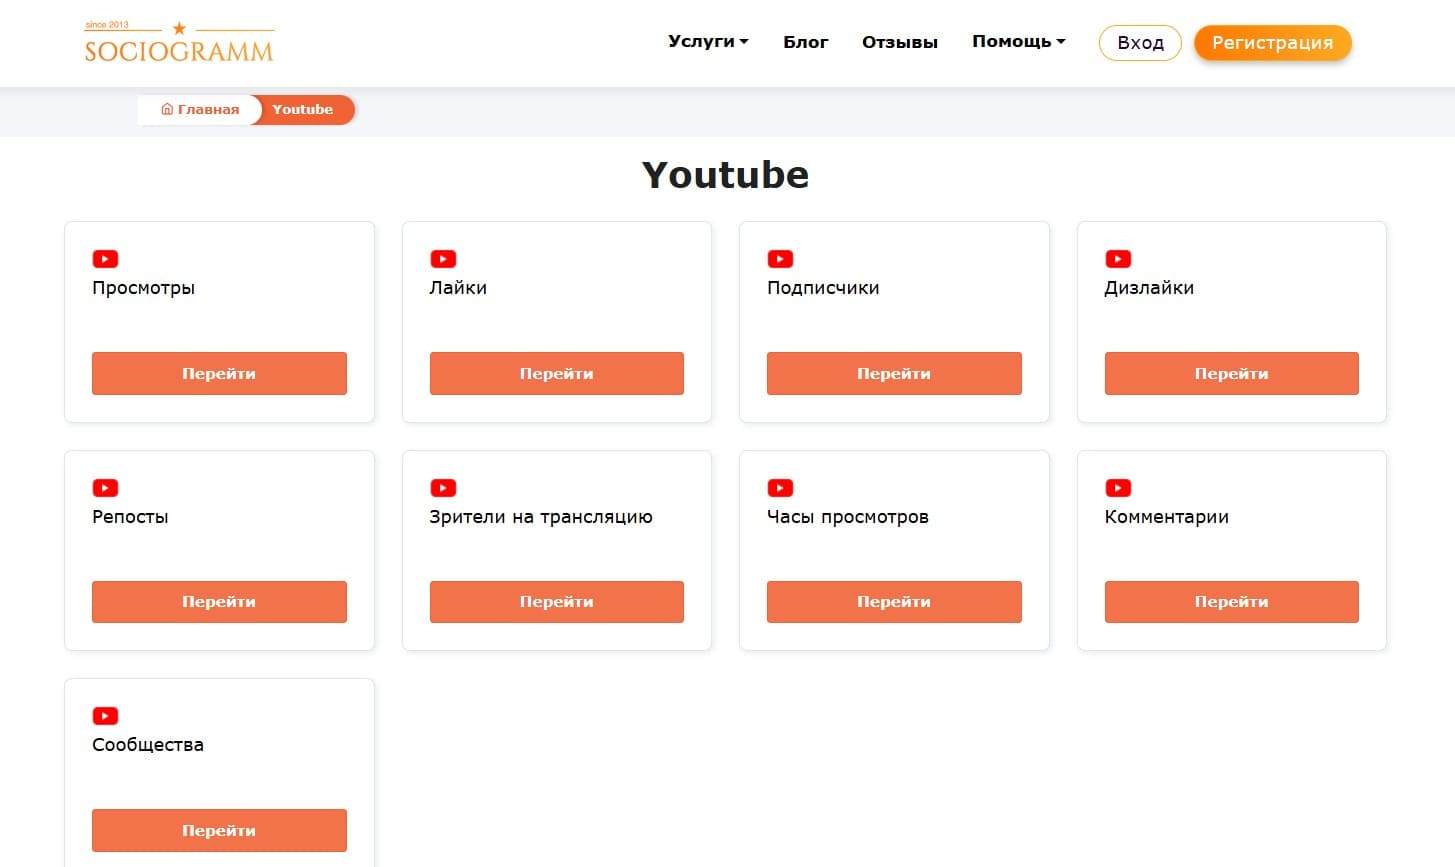Image resolution: width=1455 pixels, height=867 pixels.
Task: Click the Sociogramm logo
Action: pyautogui.click(x=179, y=43)
